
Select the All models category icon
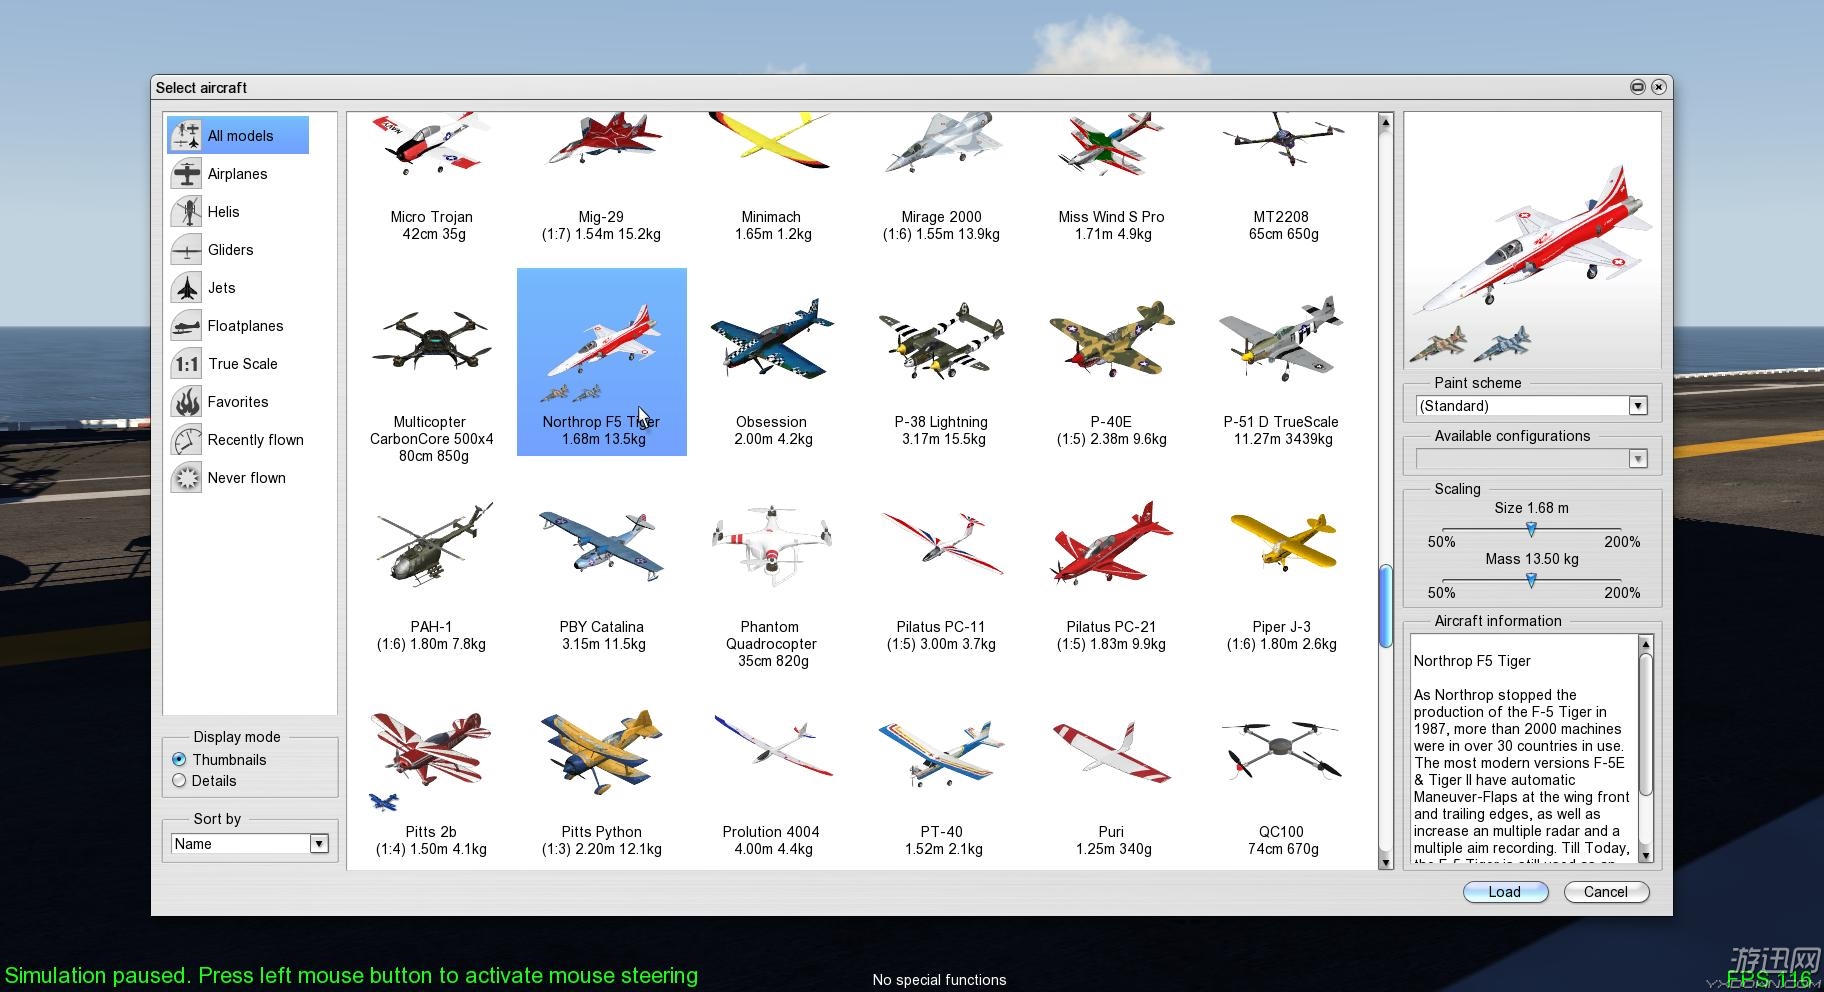pyautogui.click(x=186, y=135)
